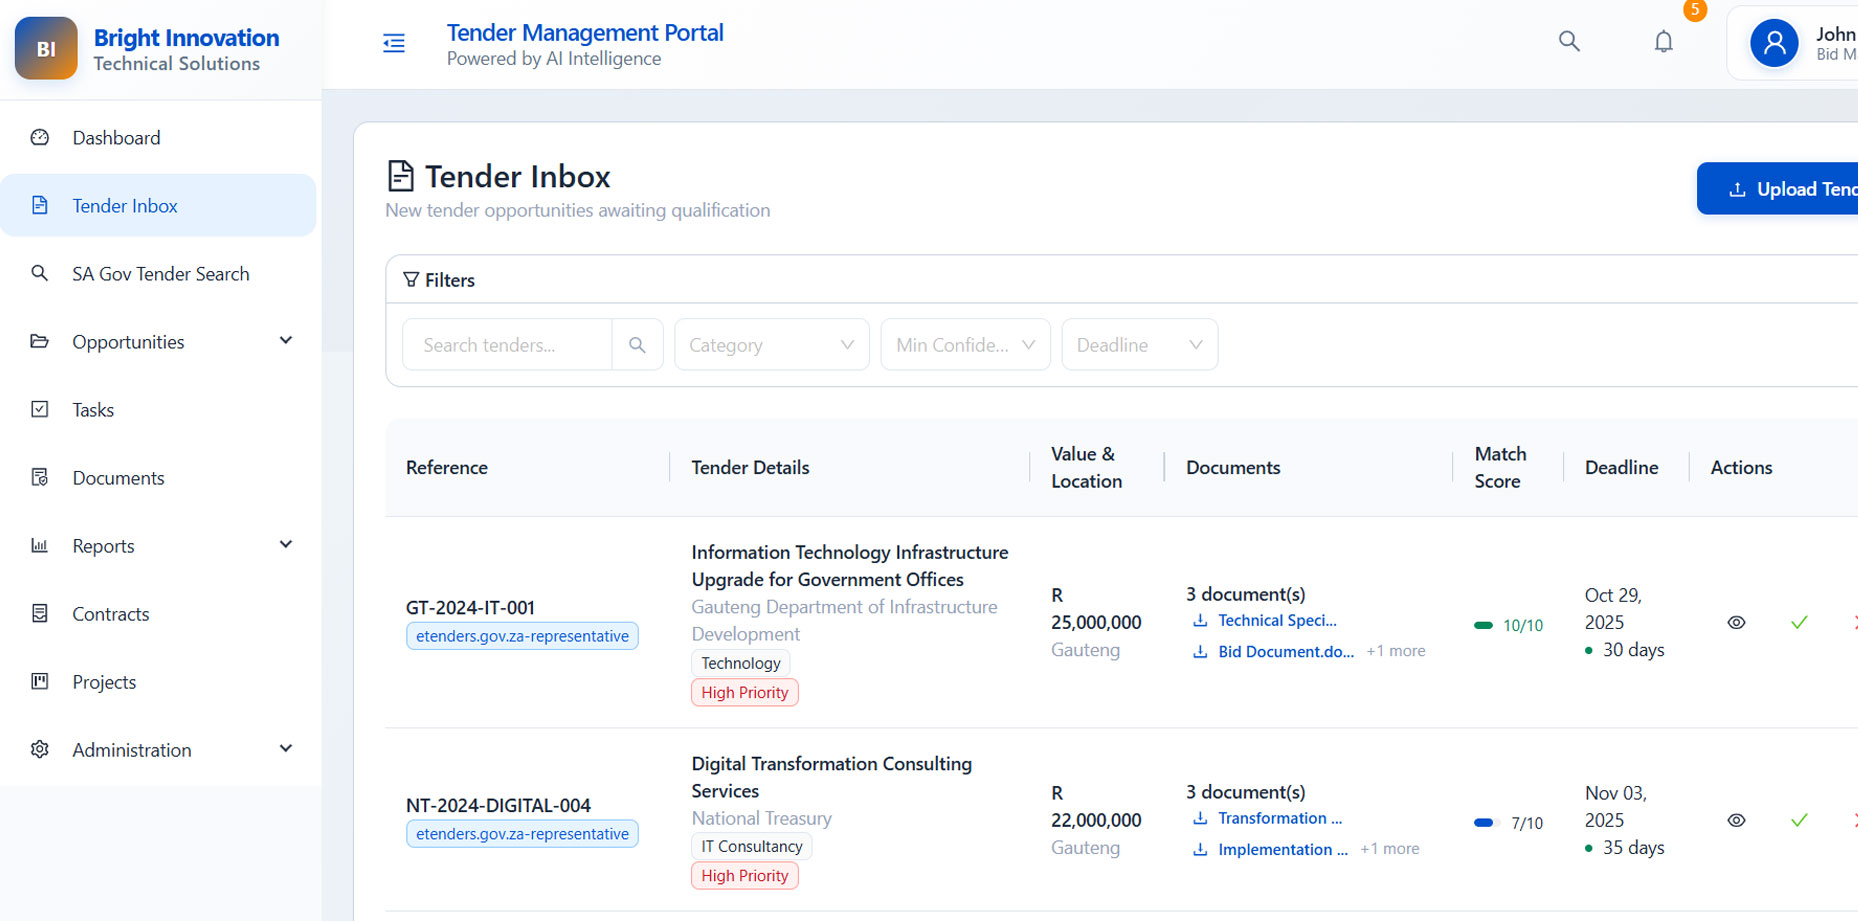View tender GT-2024-IT-001 with eye icon
This screenshot has width=1858, height=922.
click(x=1736, y=623)
